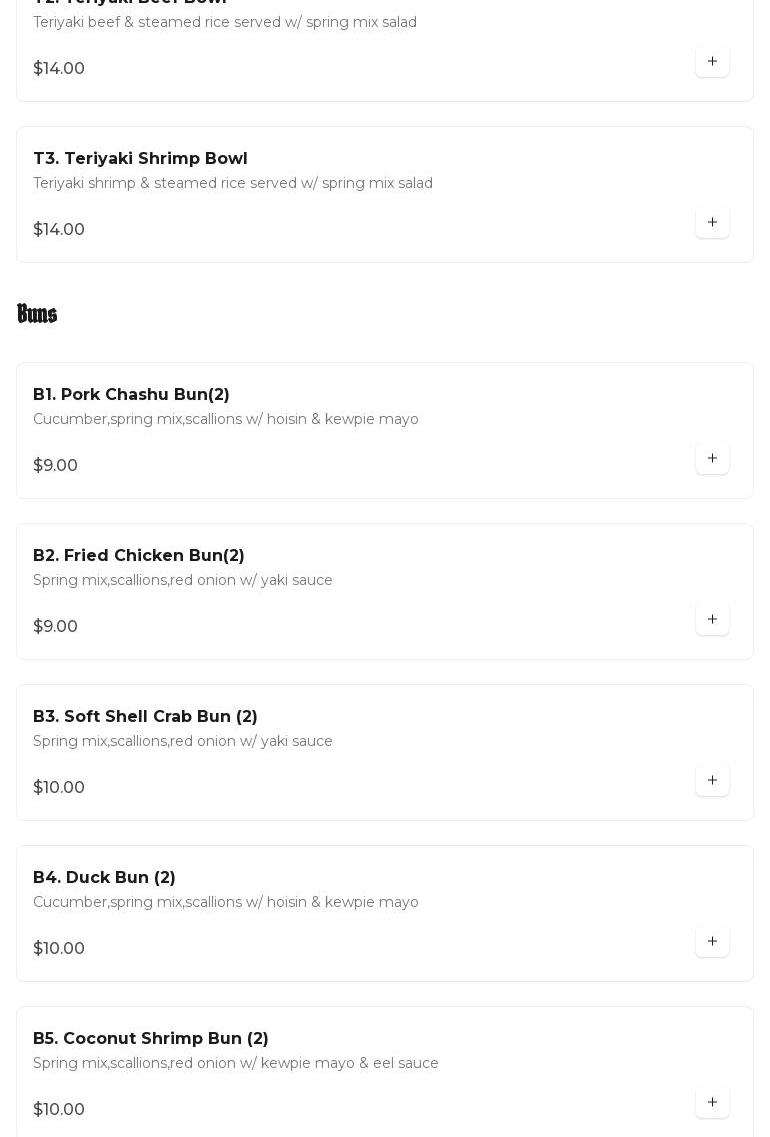Click the Buns section heading

click(x=37, y=314)
